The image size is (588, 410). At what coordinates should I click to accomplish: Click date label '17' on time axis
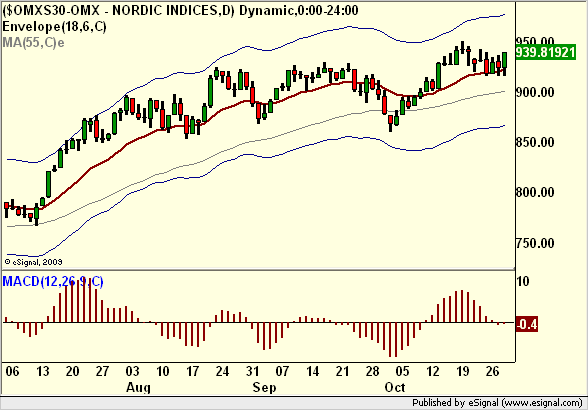tap(192, 371)
